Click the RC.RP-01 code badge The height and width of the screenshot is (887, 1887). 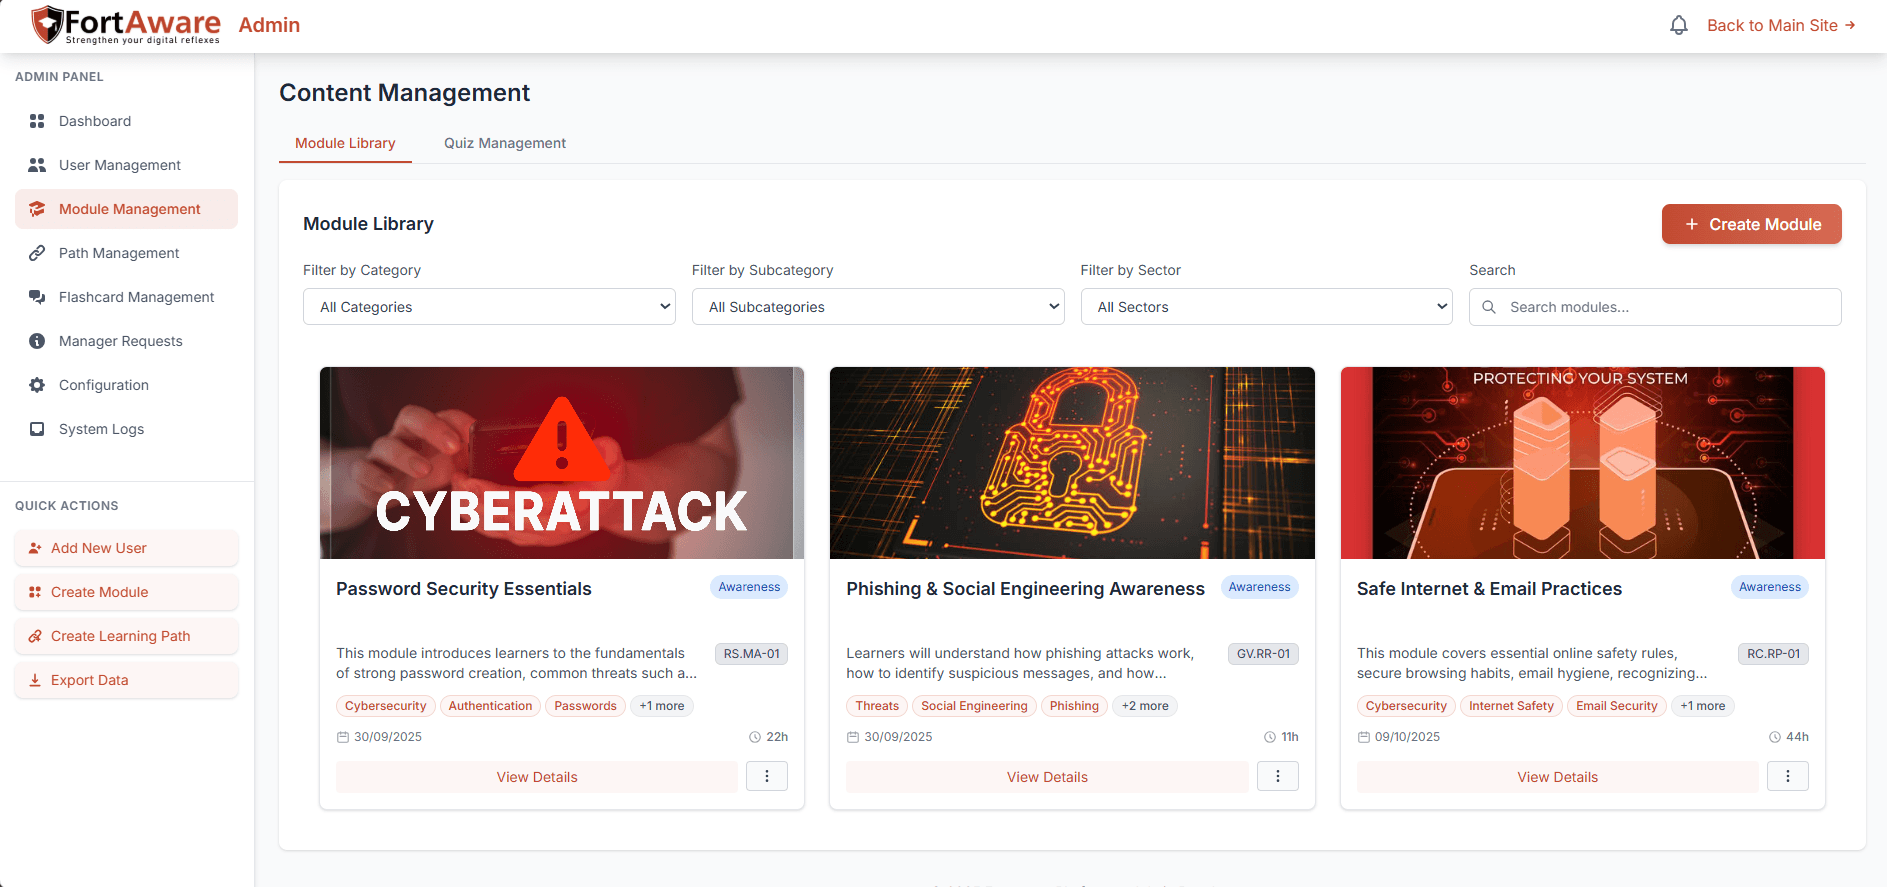click(1773, 654)
